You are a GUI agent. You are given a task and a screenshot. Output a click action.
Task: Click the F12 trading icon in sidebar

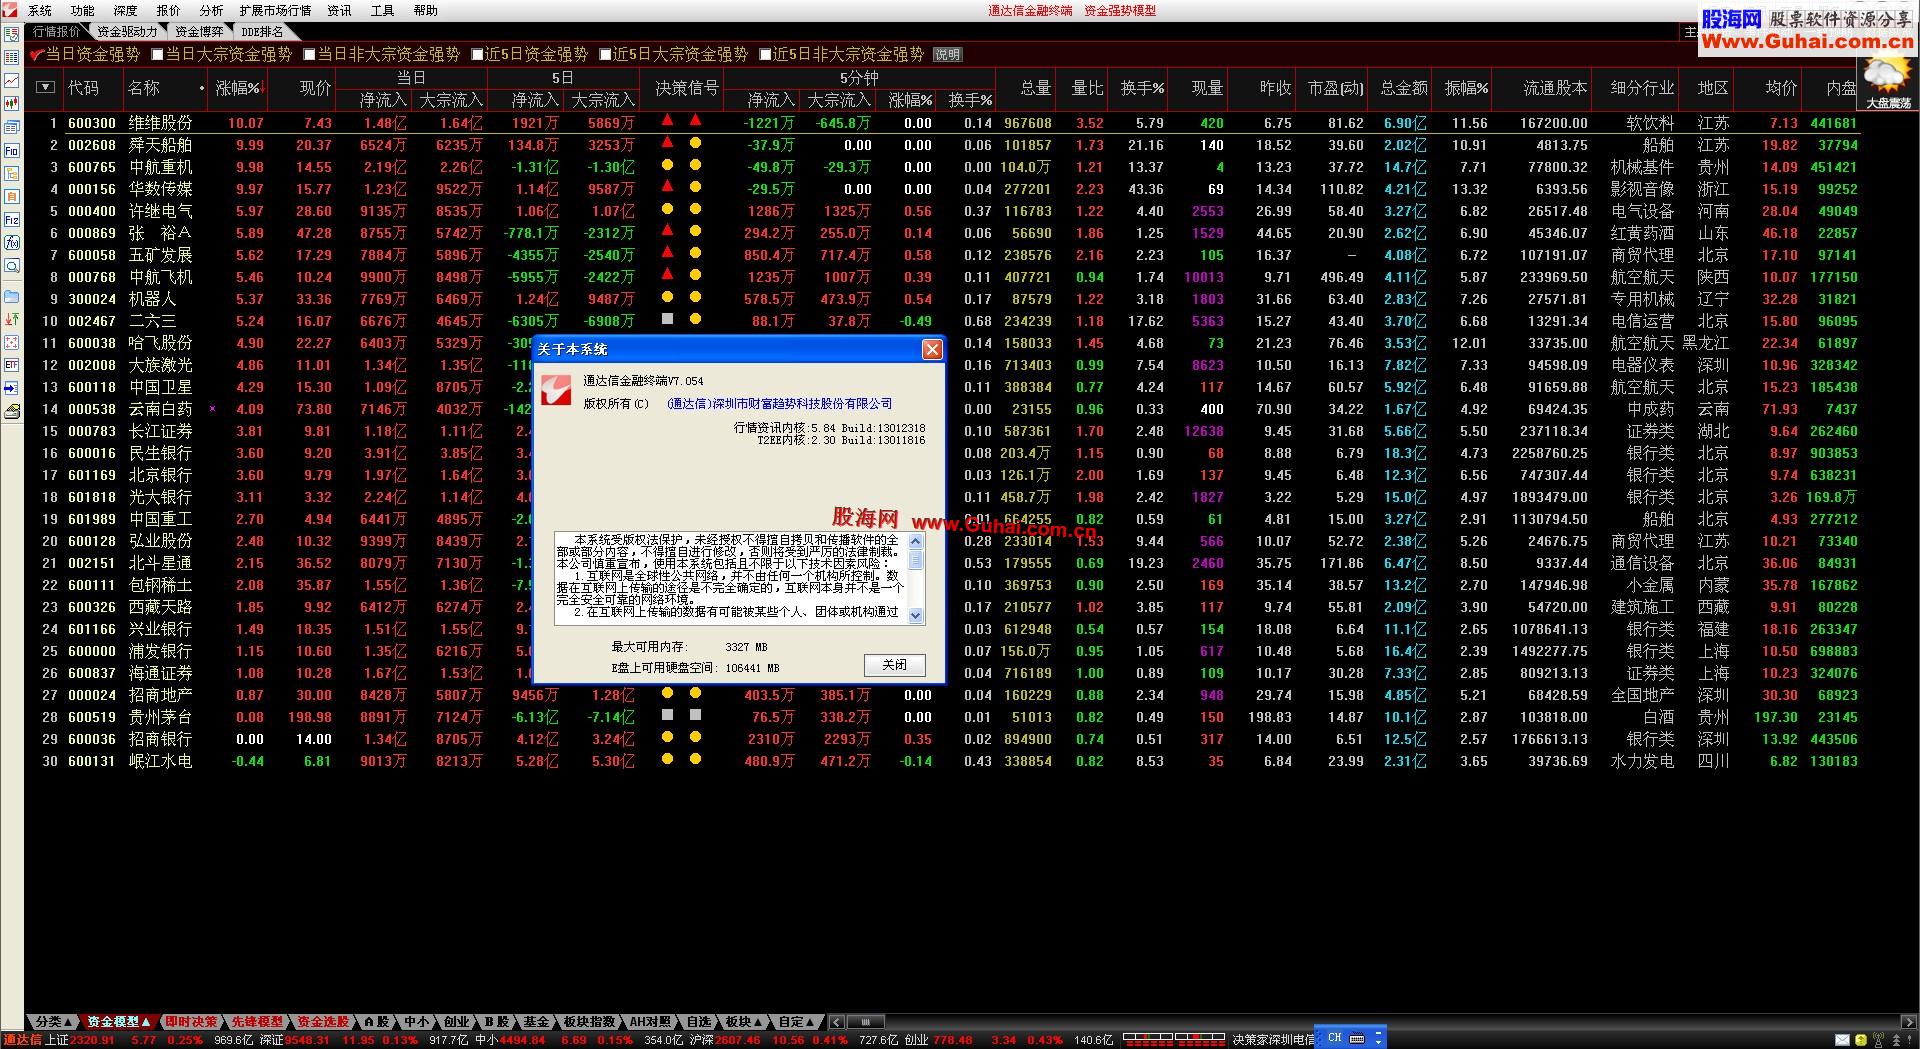(12, 220)
